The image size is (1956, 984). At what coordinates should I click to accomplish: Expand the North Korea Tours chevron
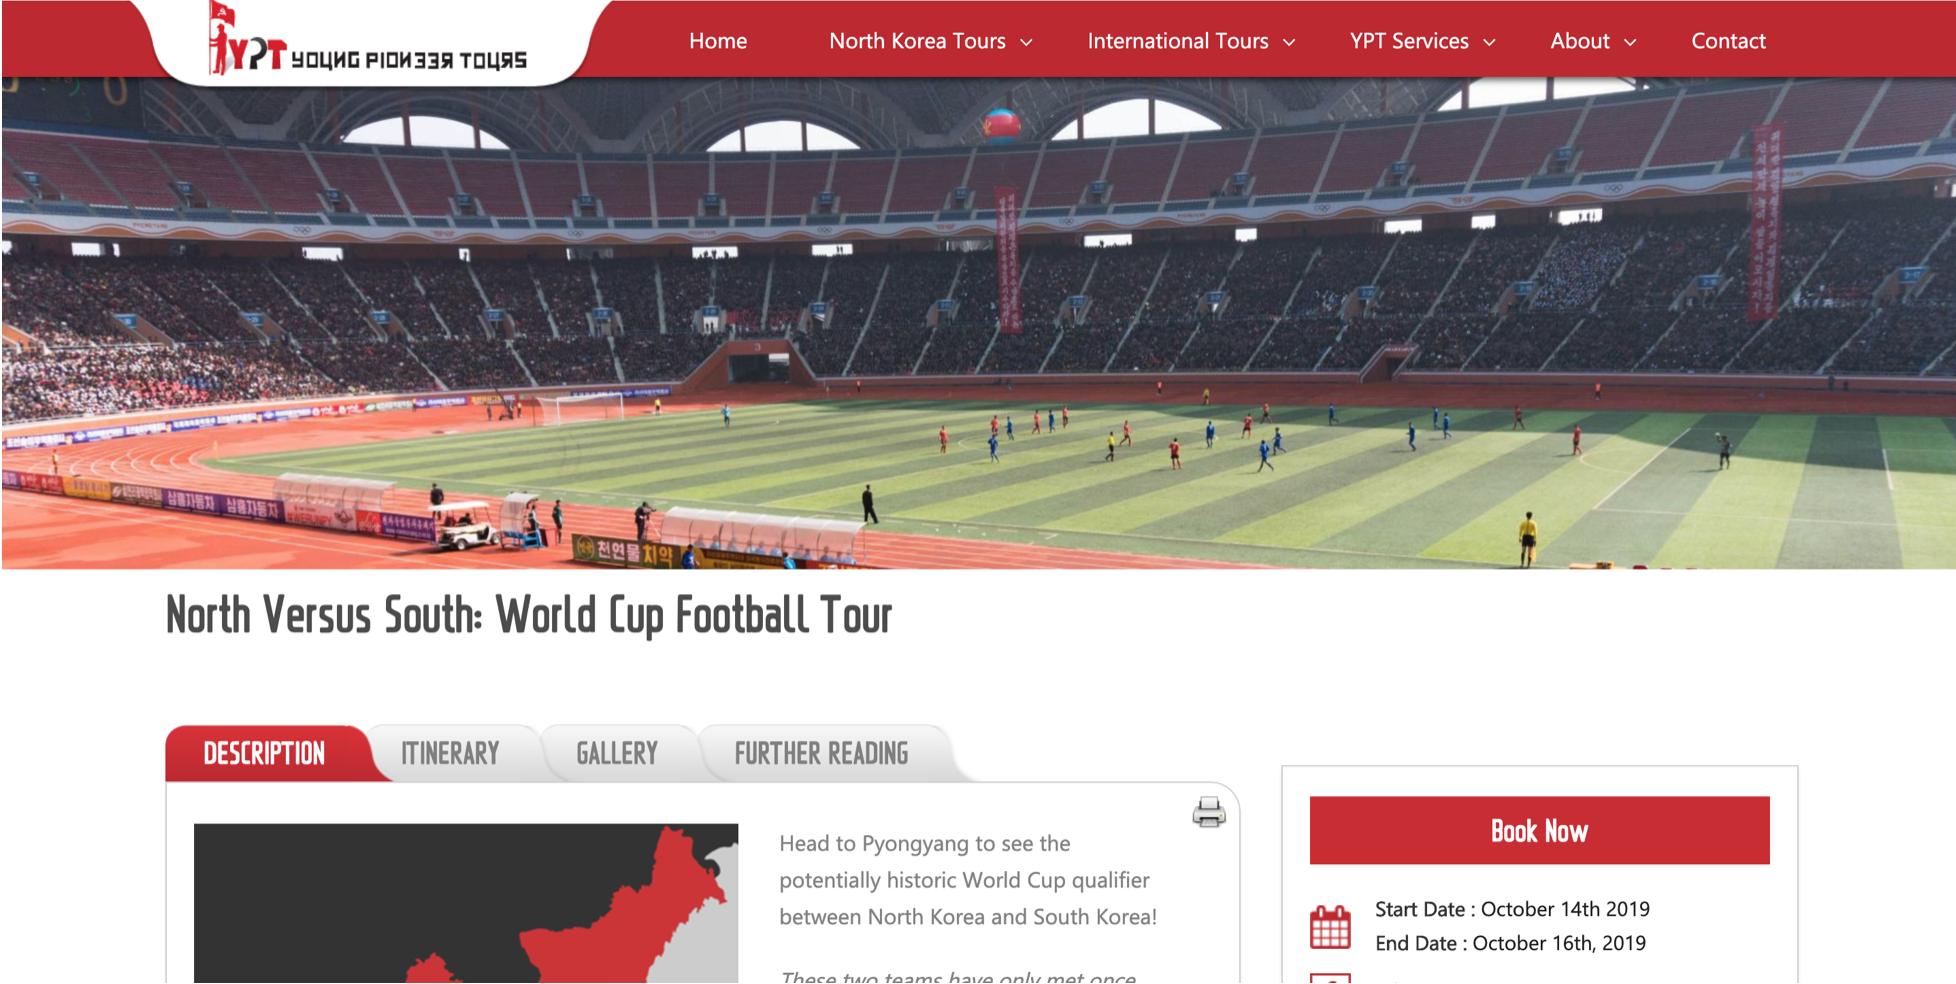click(1026, 43)
